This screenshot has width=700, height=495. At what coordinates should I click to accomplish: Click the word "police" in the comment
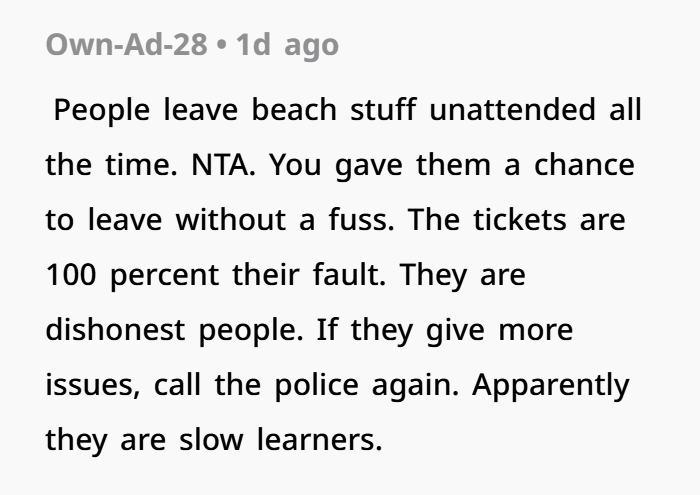(317, 385)
